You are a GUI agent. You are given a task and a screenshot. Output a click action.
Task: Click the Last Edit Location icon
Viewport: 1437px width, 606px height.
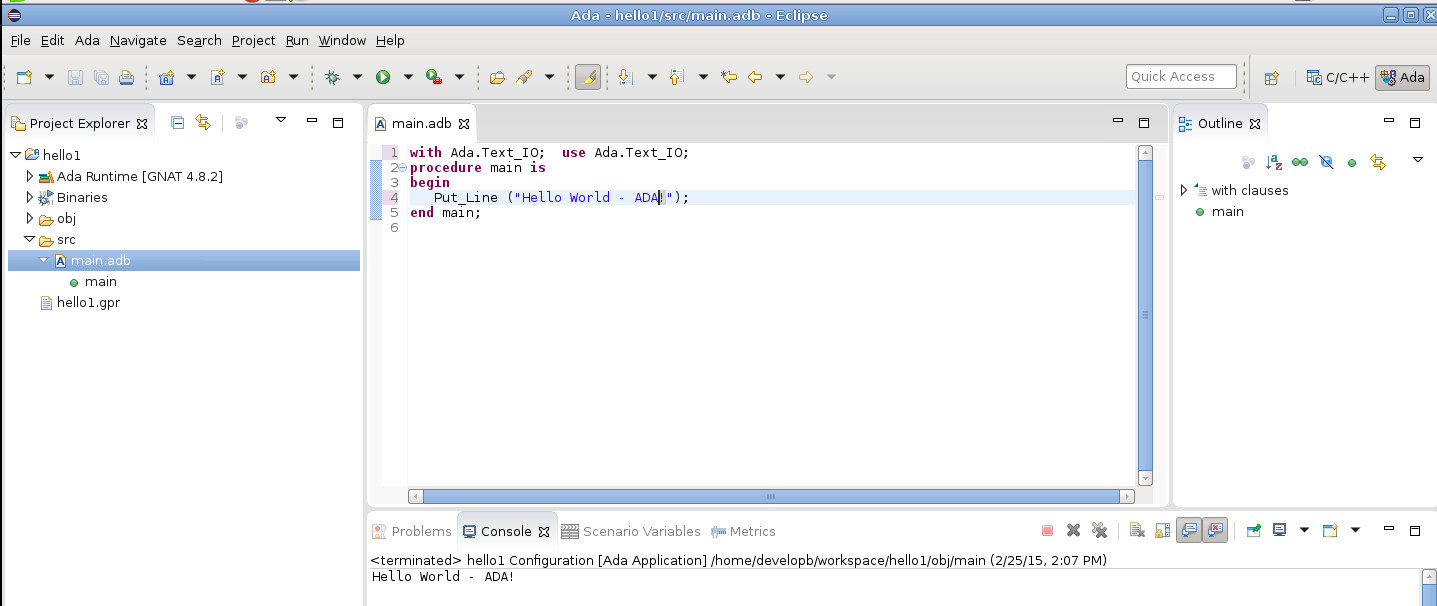(x=729, y=77)
